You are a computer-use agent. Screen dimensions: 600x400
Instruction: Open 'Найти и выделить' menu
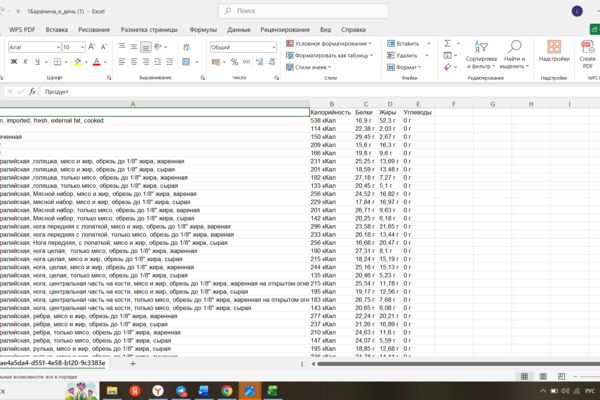click(x=514, y=55)
